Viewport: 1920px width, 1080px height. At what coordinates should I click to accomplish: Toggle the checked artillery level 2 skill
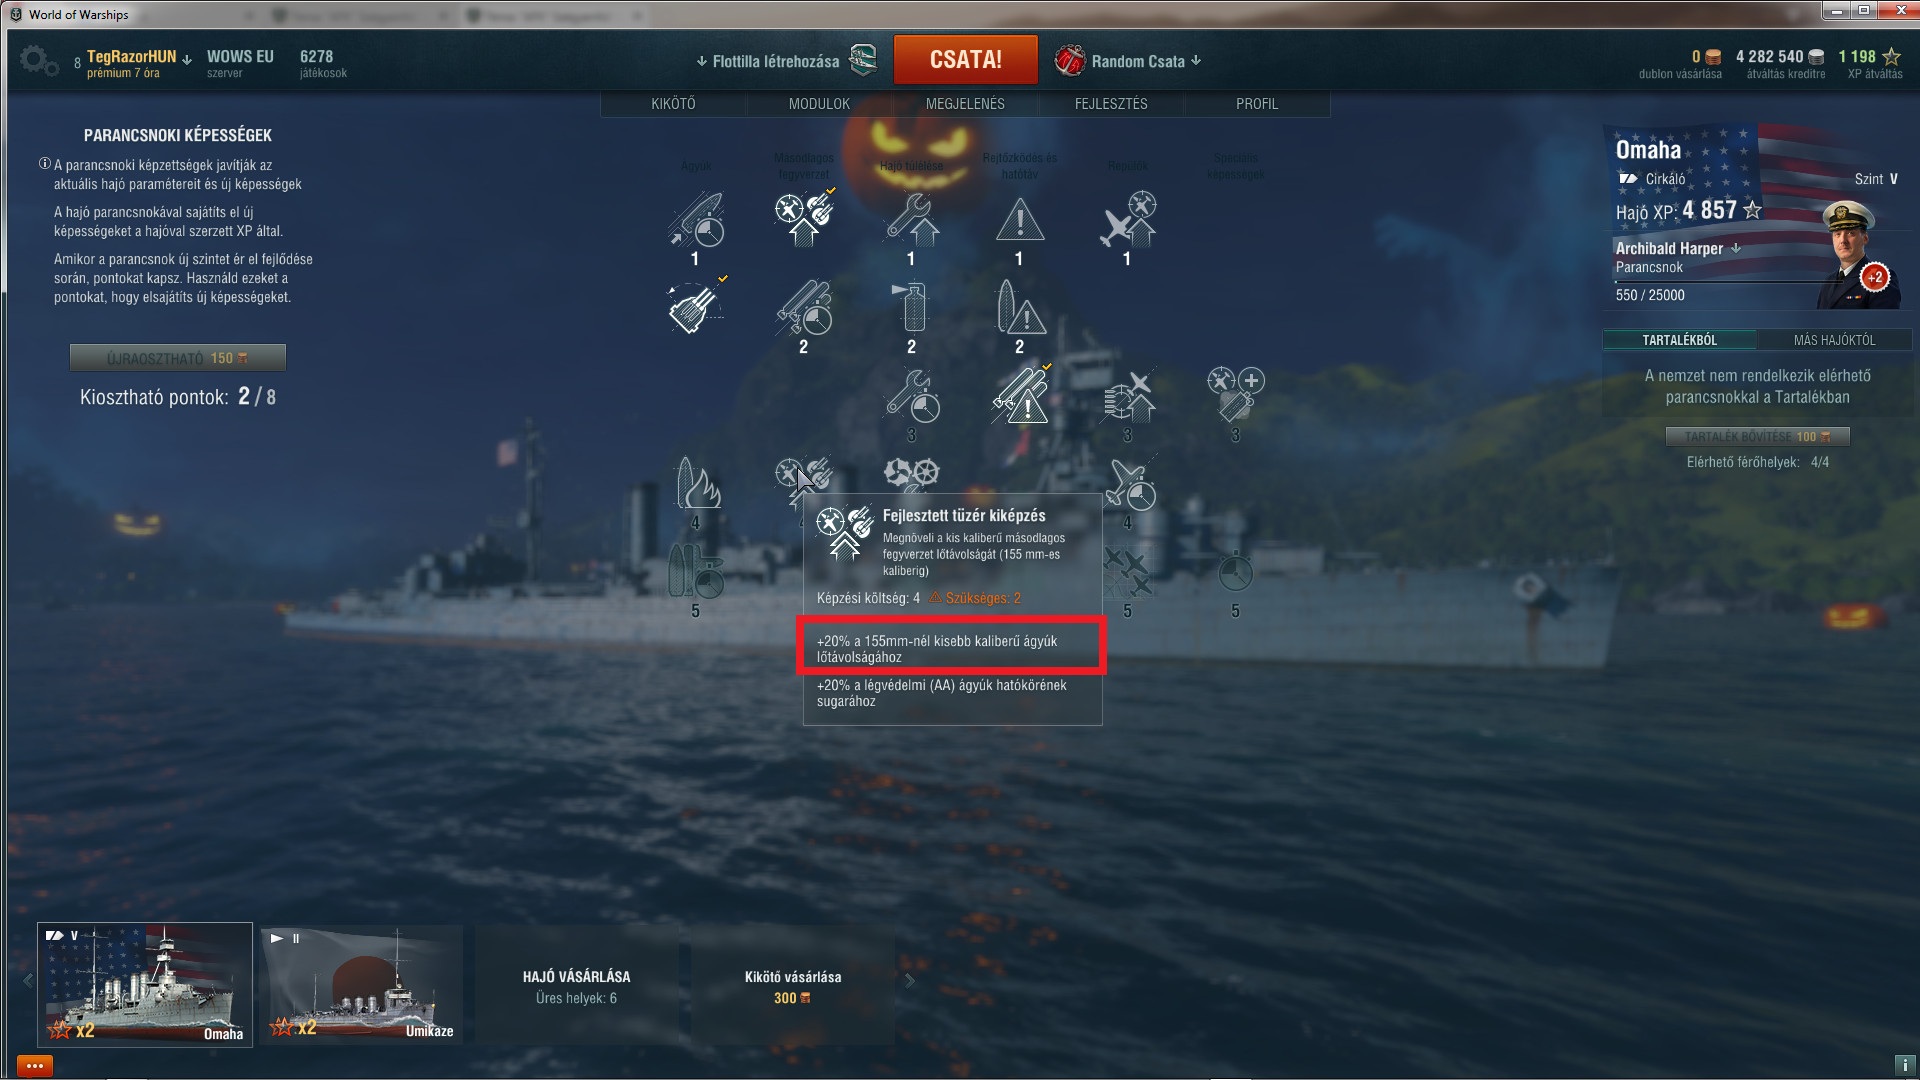coord(696,305)
